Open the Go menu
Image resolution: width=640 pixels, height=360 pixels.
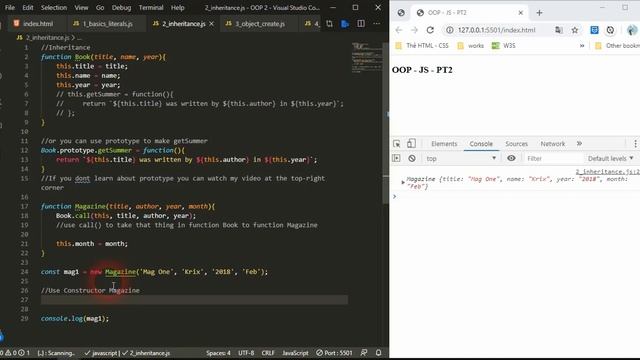[x=100, y=7]
